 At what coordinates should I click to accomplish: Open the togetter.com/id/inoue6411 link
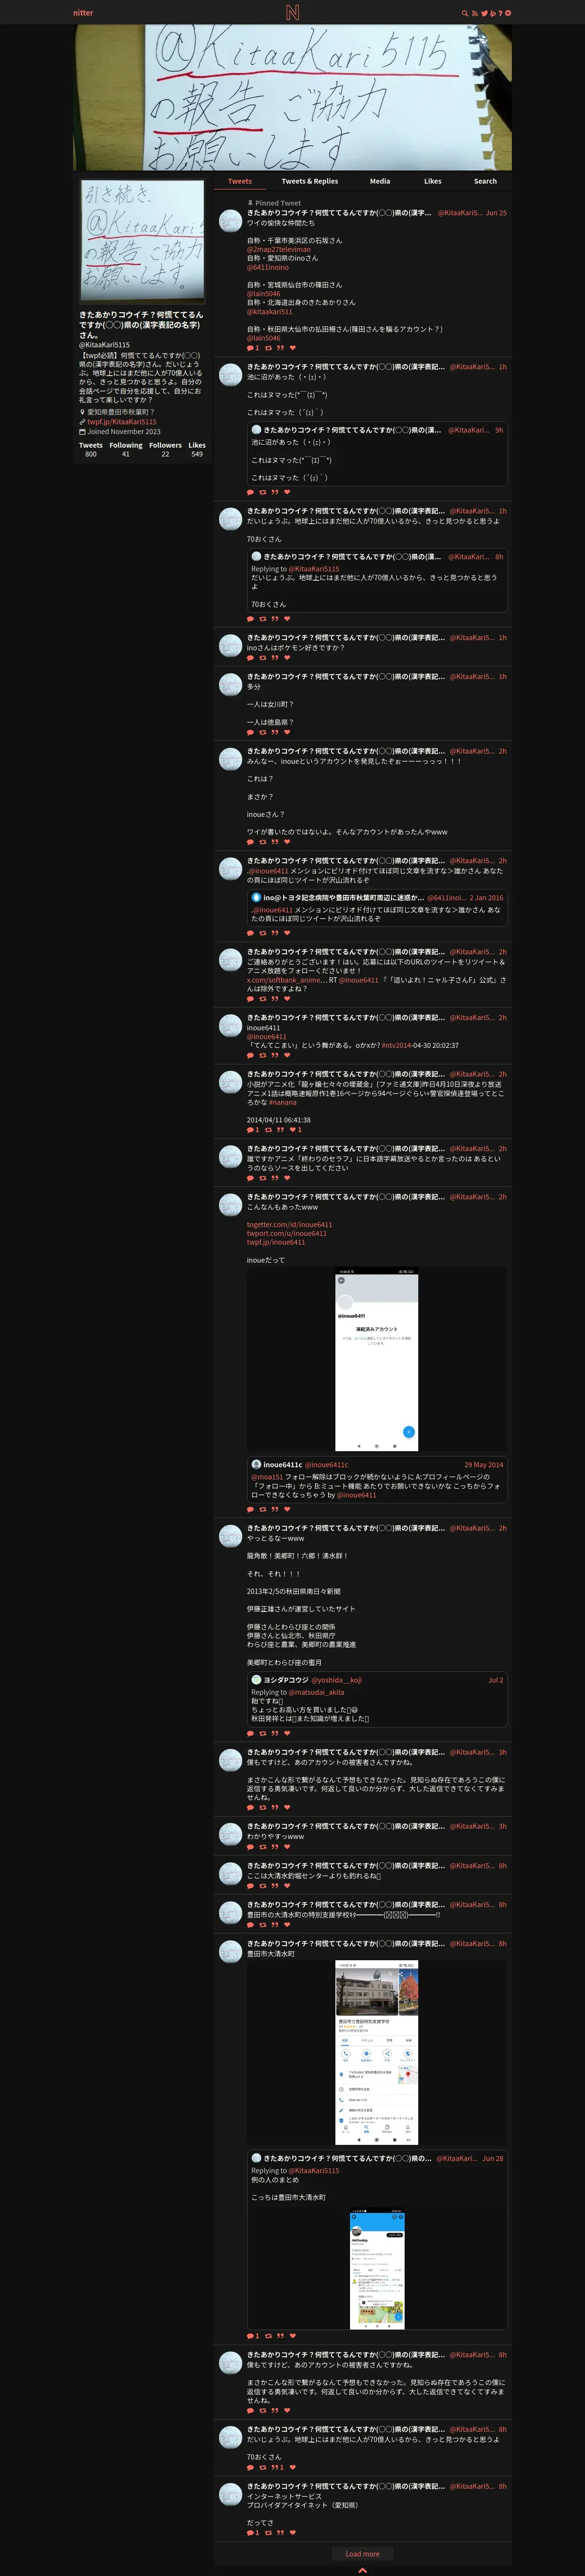290,1224
